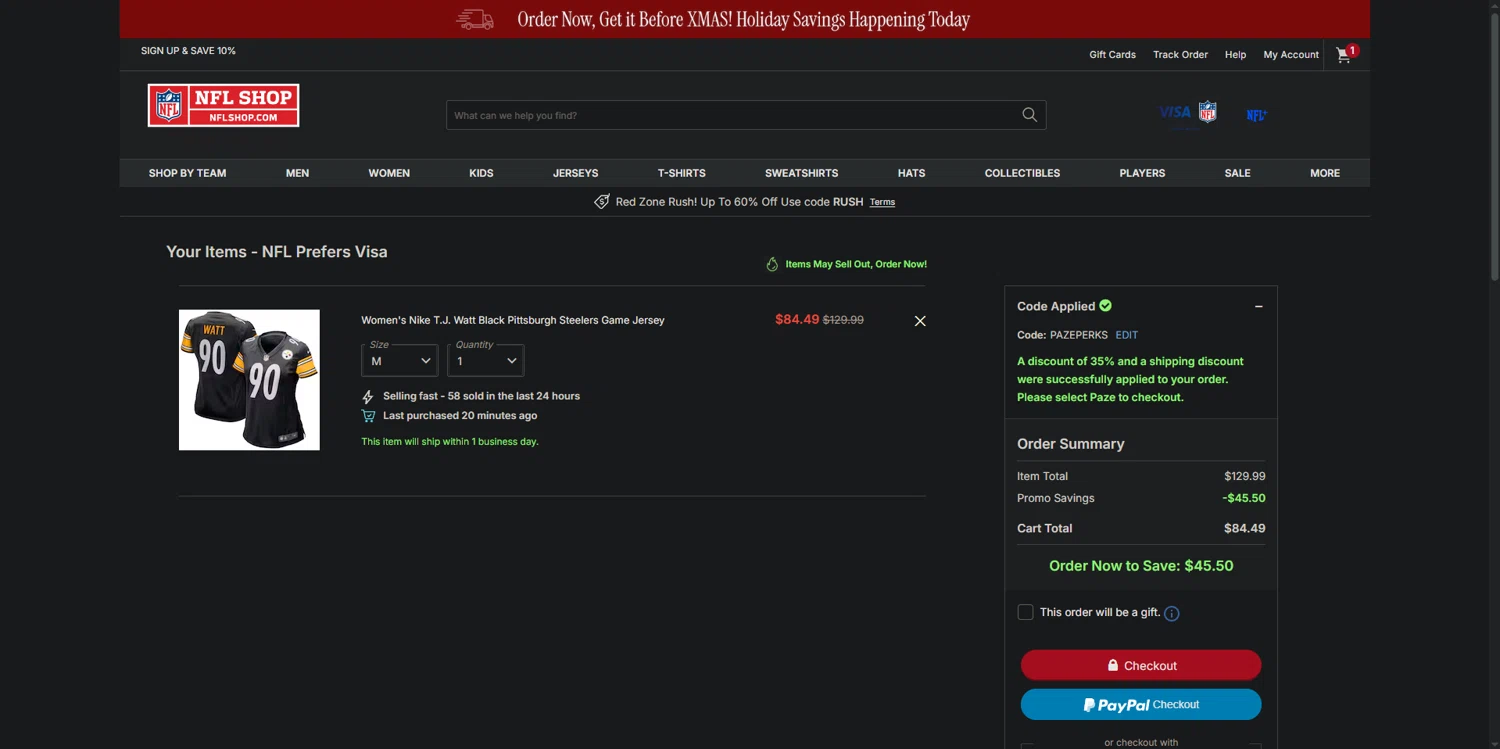This screenshot has height=749, width=1500.
Task: Open the Size dropdown
Action: [400, 360]
